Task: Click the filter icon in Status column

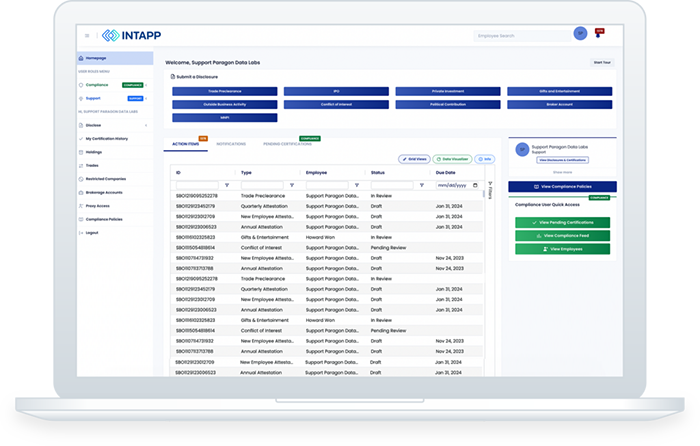Action: (422, 185)
